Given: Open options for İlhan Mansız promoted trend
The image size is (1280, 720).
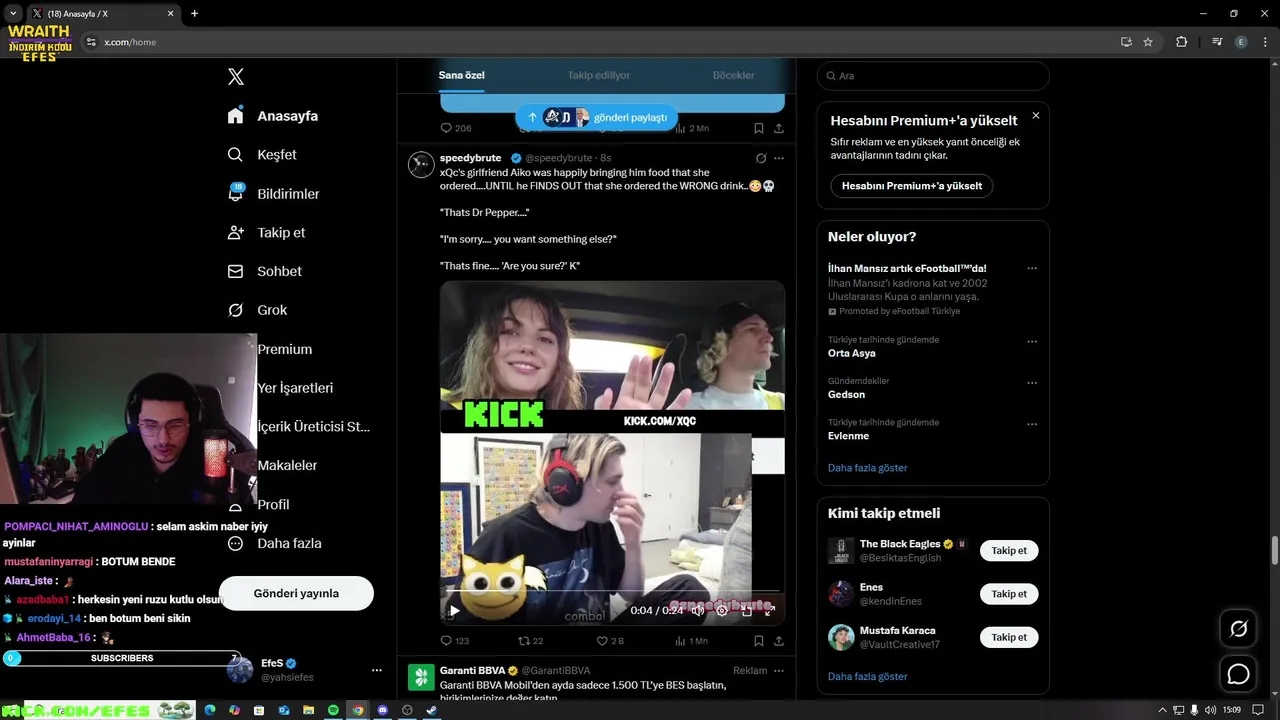Looking at the screenshot, I should 1032,268.
